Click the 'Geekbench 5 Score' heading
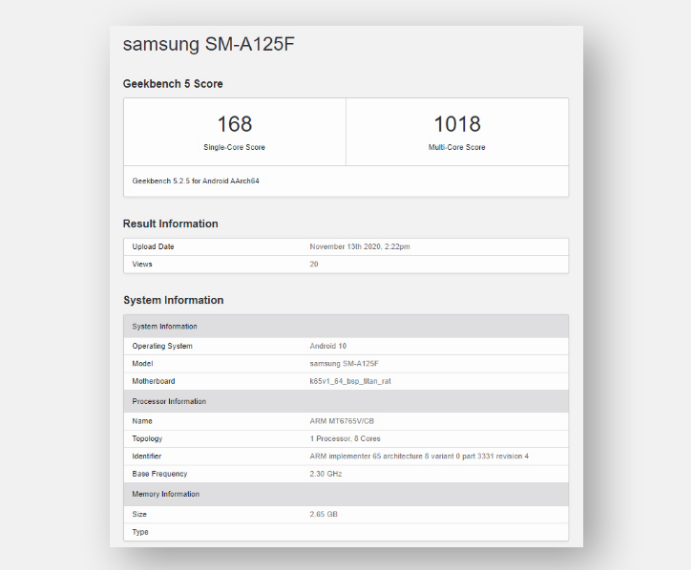The image size is (691, 570). point(173,84)
